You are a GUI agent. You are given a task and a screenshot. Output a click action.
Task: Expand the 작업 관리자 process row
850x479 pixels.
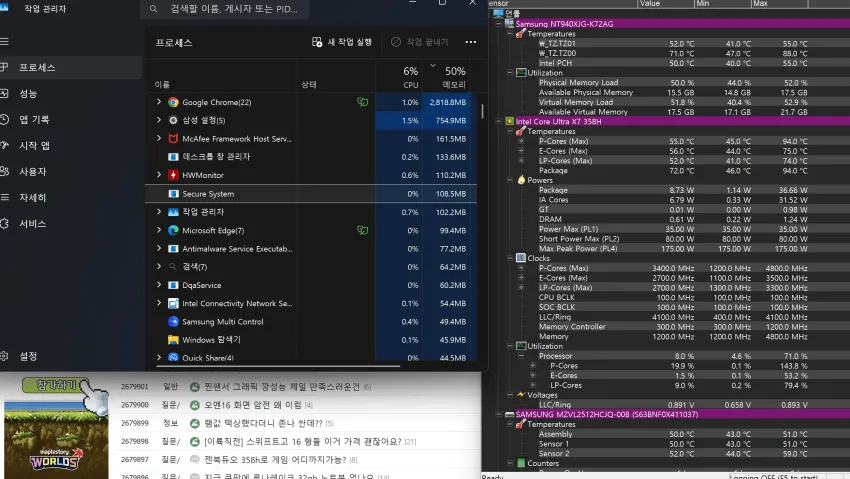pyautogui.click(x=159, y=211)
